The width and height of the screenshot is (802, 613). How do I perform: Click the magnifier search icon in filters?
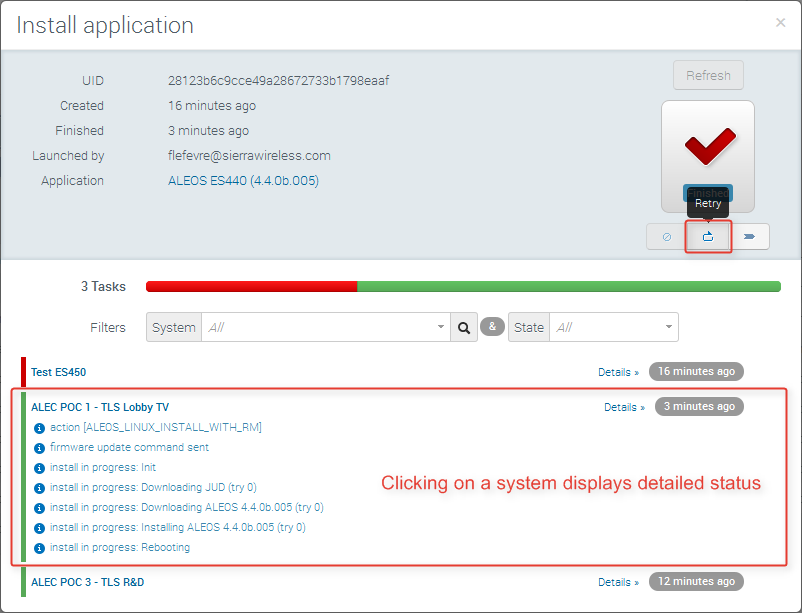(x=463, y=327)
